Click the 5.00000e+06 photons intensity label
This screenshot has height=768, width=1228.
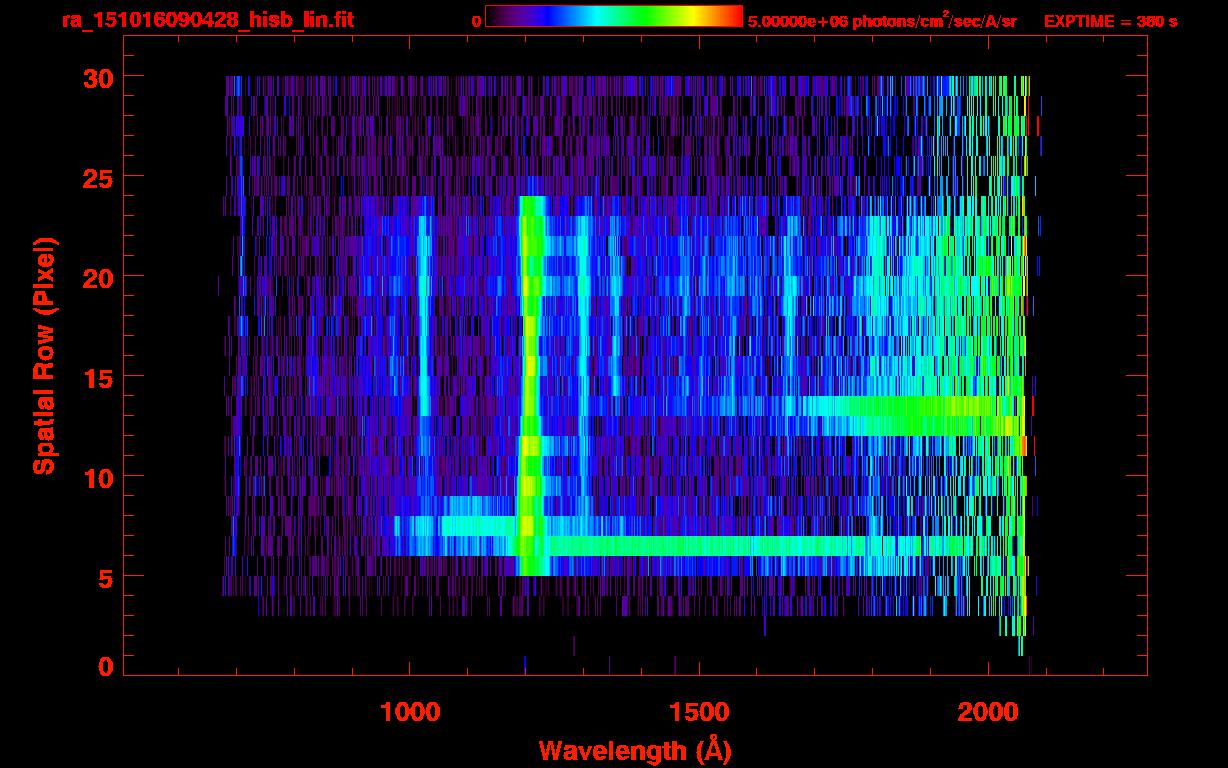click(x=882, y=21)
